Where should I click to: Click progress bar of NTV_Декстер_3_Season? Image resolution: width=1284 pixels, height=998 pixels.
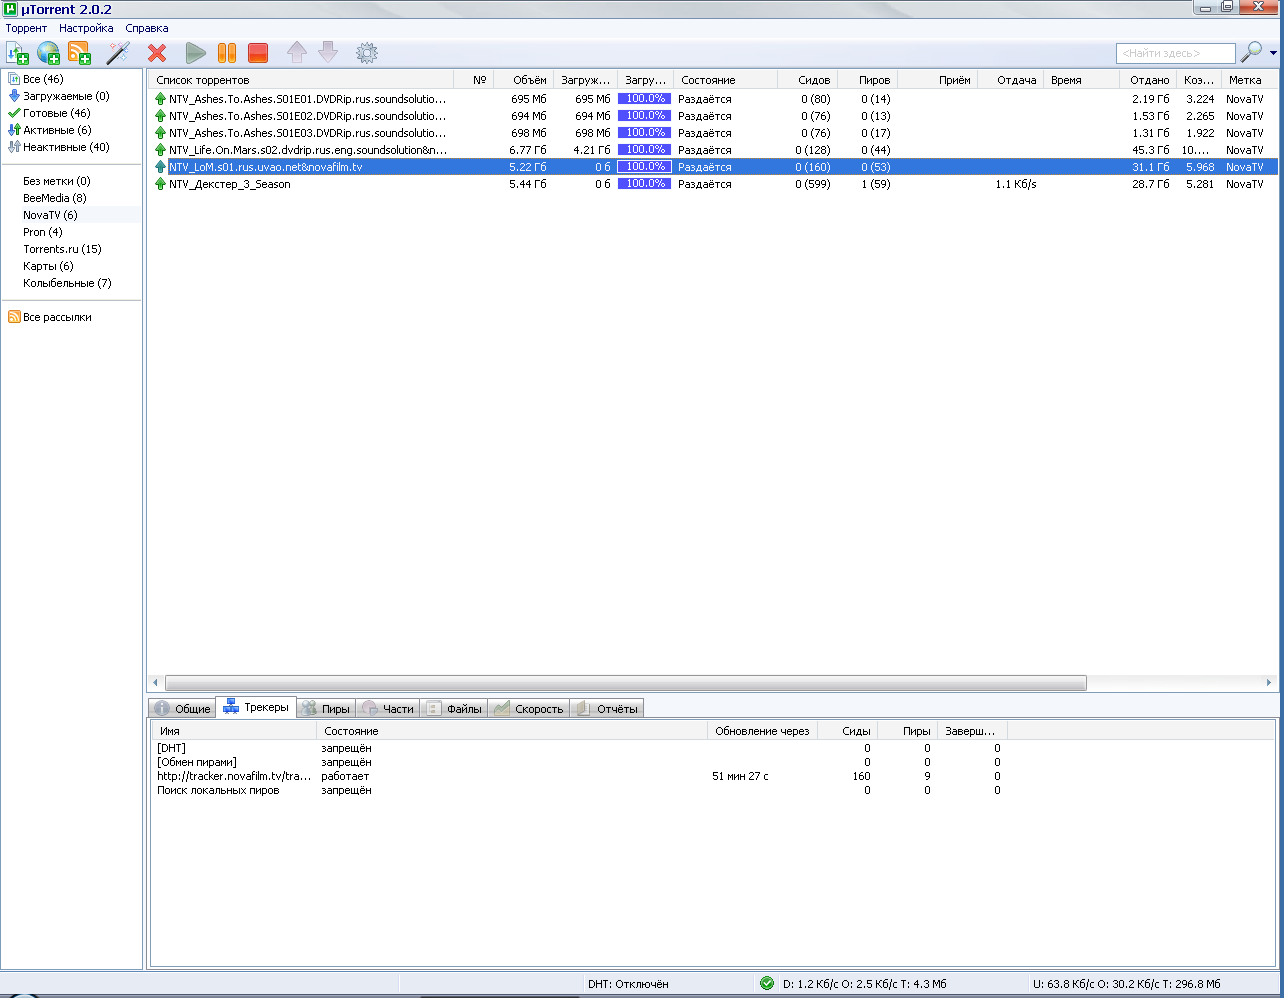(x=644, y=184)
